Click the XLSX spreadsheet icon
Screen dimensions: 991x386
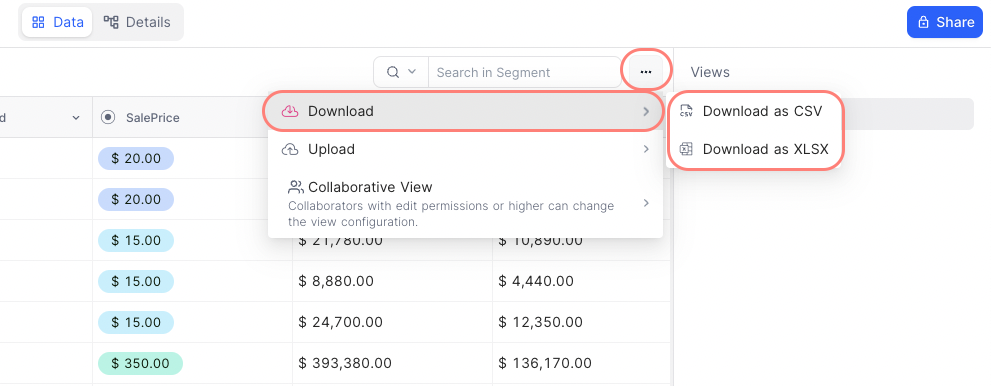pyautogui.click(x=686, y=149)
